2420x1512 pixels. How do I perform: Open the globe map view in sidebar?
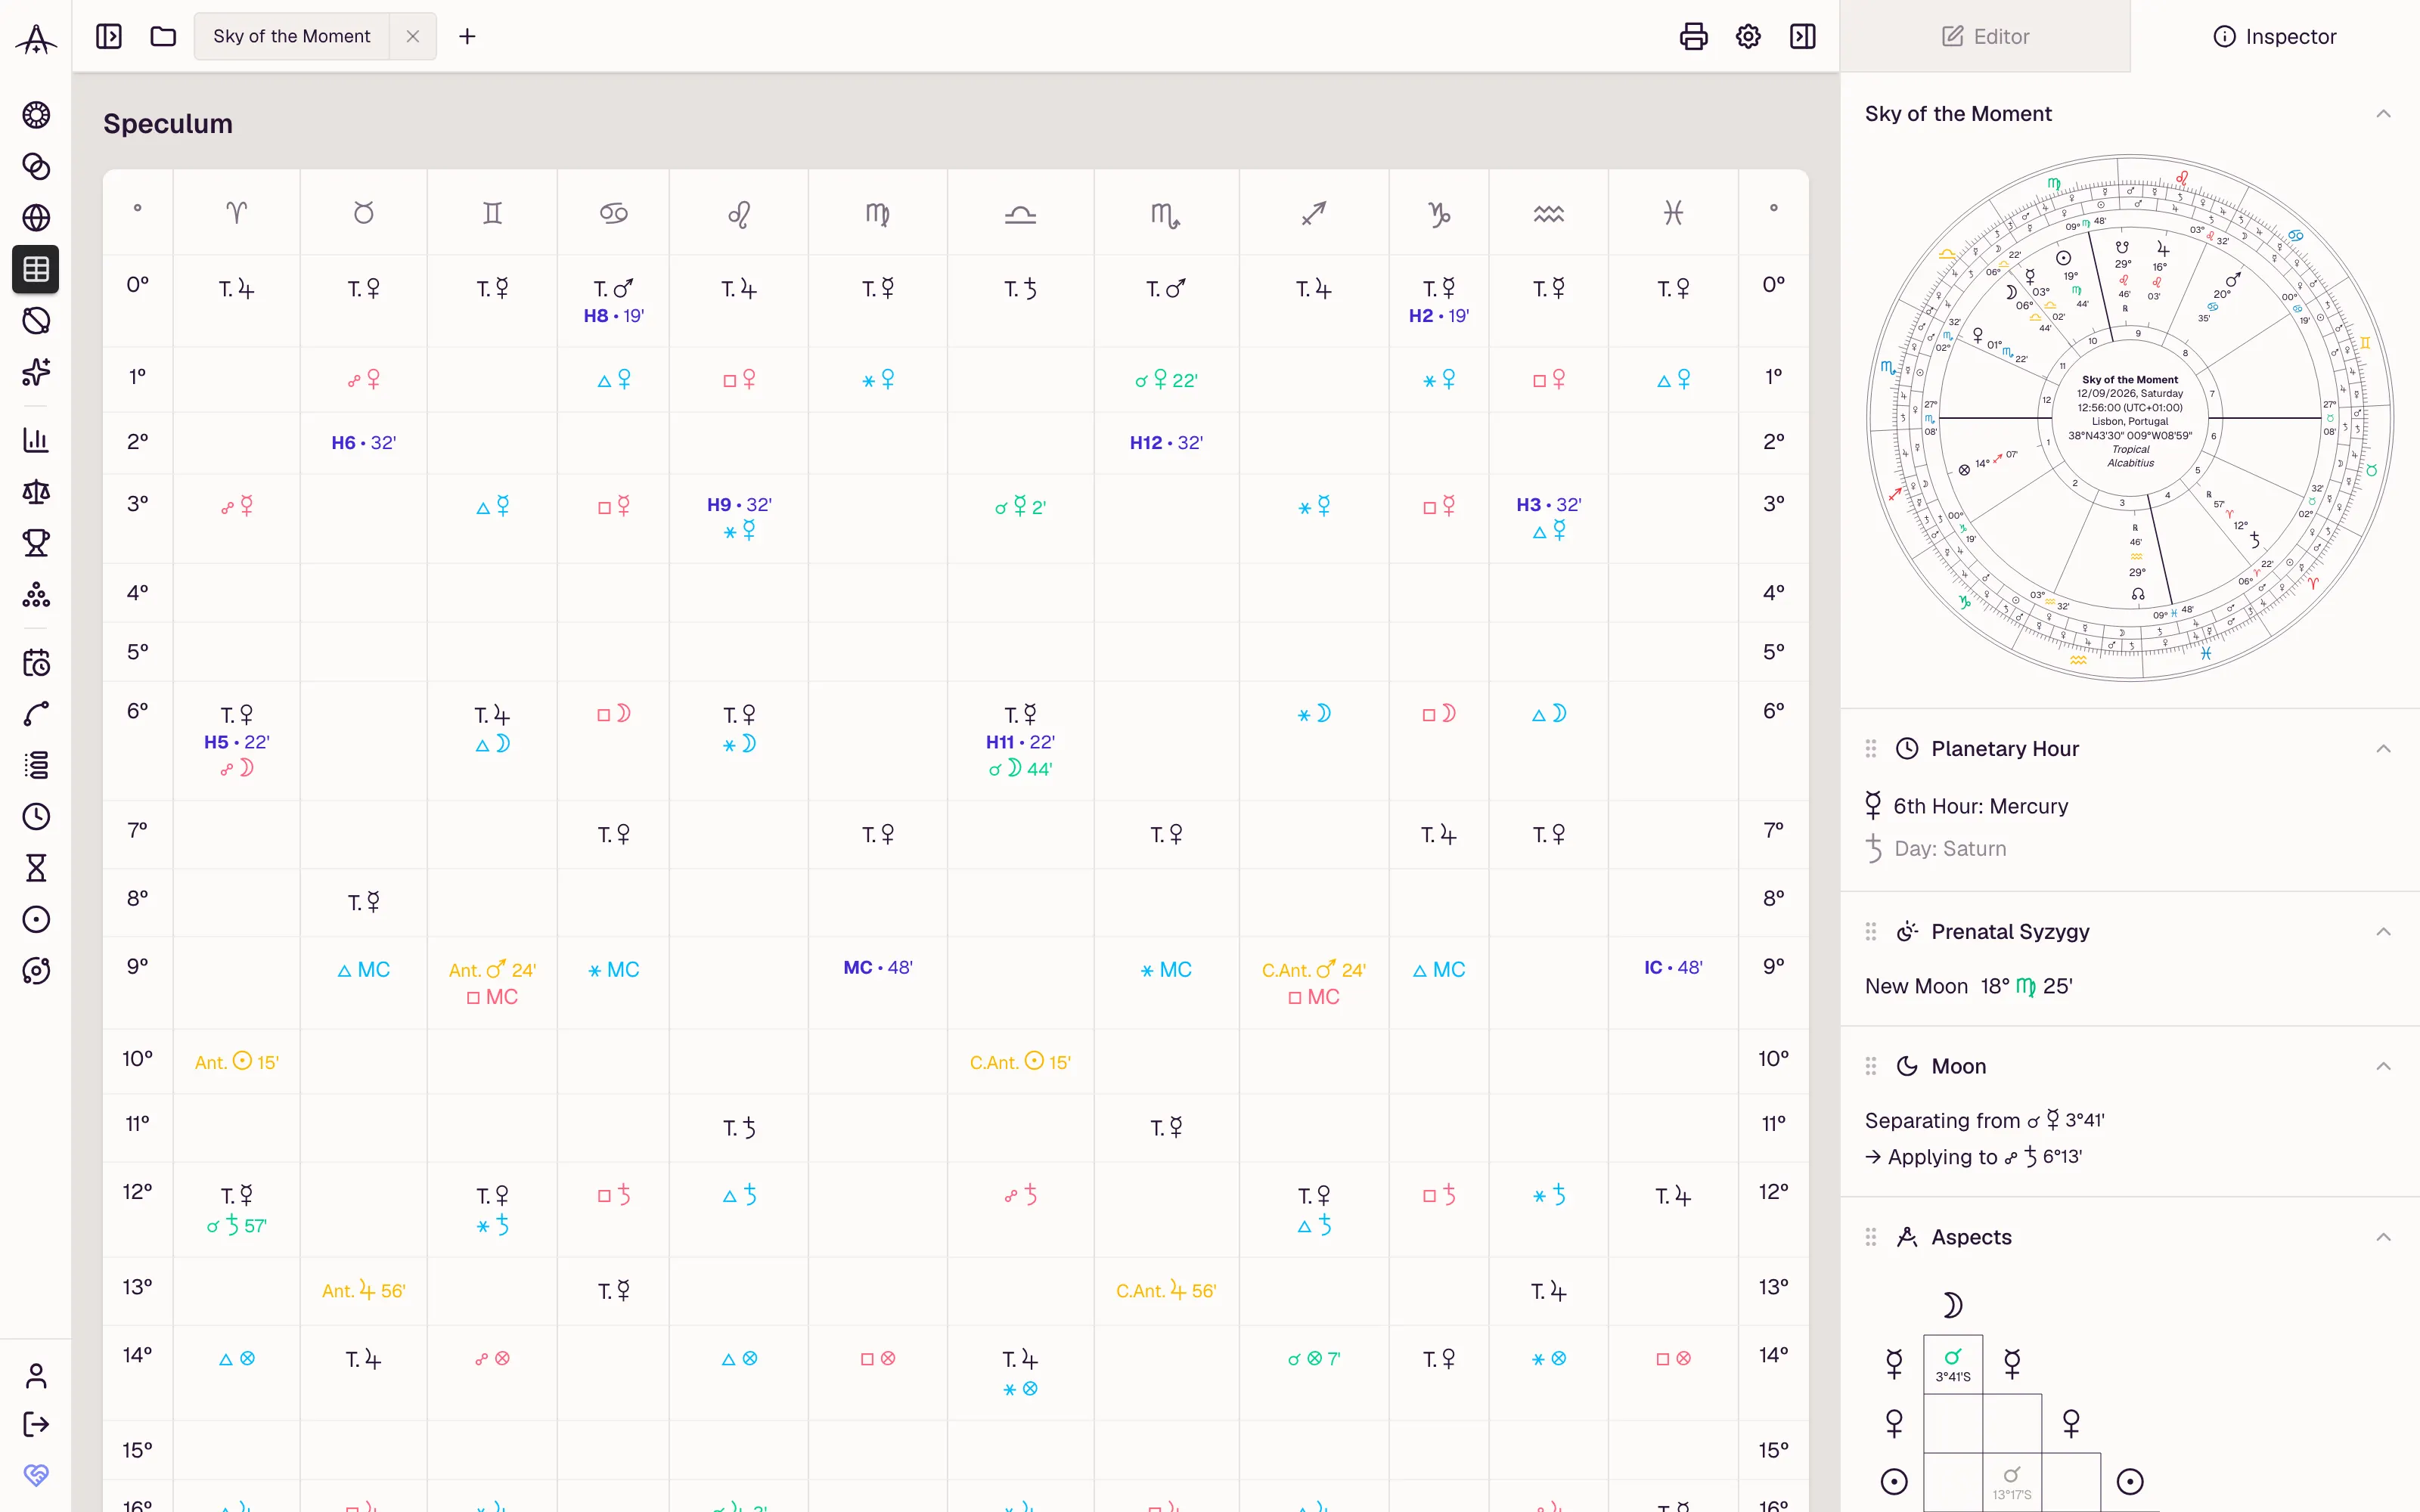36,217
